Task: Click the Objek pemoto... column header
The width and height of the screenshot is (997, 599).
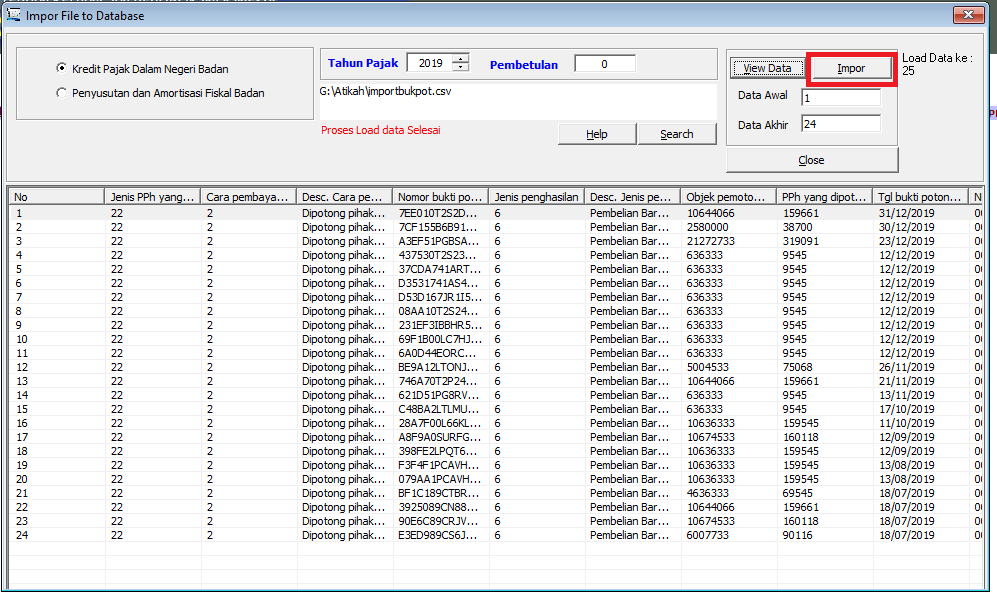Action: [729, 196]
